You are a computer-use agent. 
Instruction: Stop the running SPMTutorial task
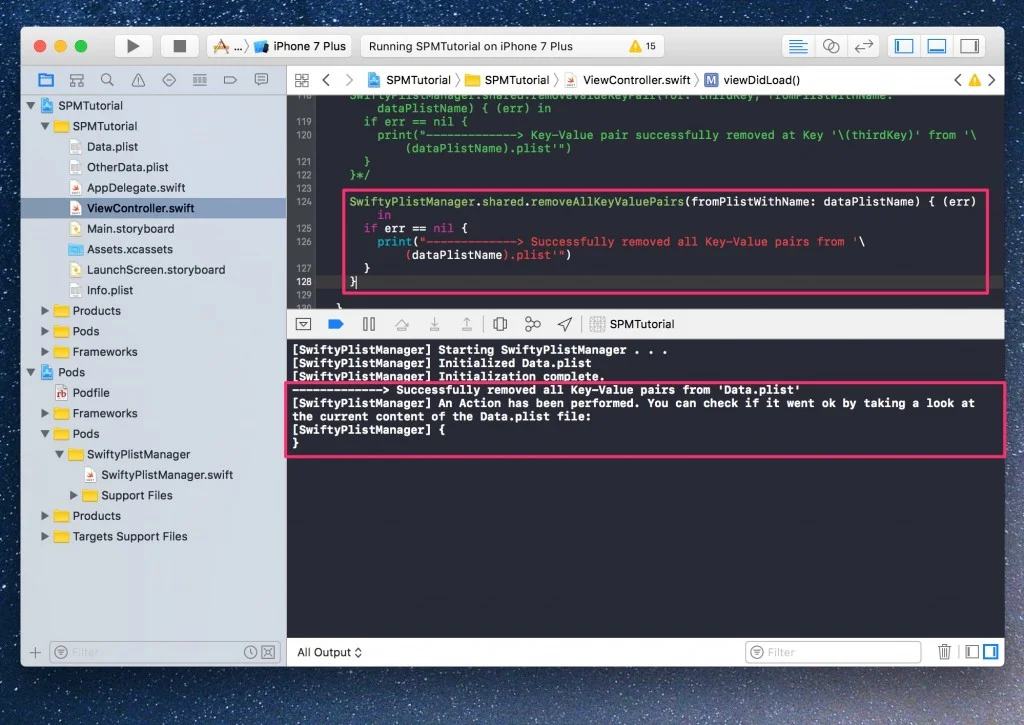[x=179, y=46]
